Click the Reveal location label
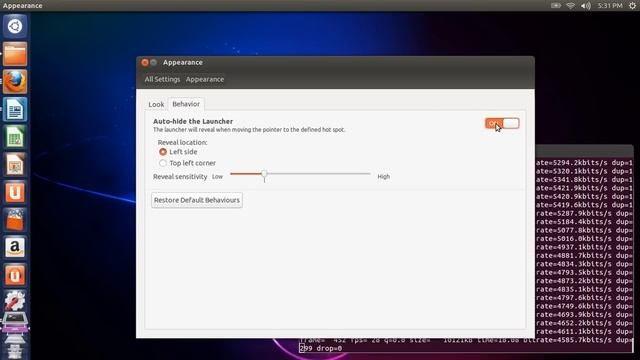The image size is (640, 360). tap(182, 142)
